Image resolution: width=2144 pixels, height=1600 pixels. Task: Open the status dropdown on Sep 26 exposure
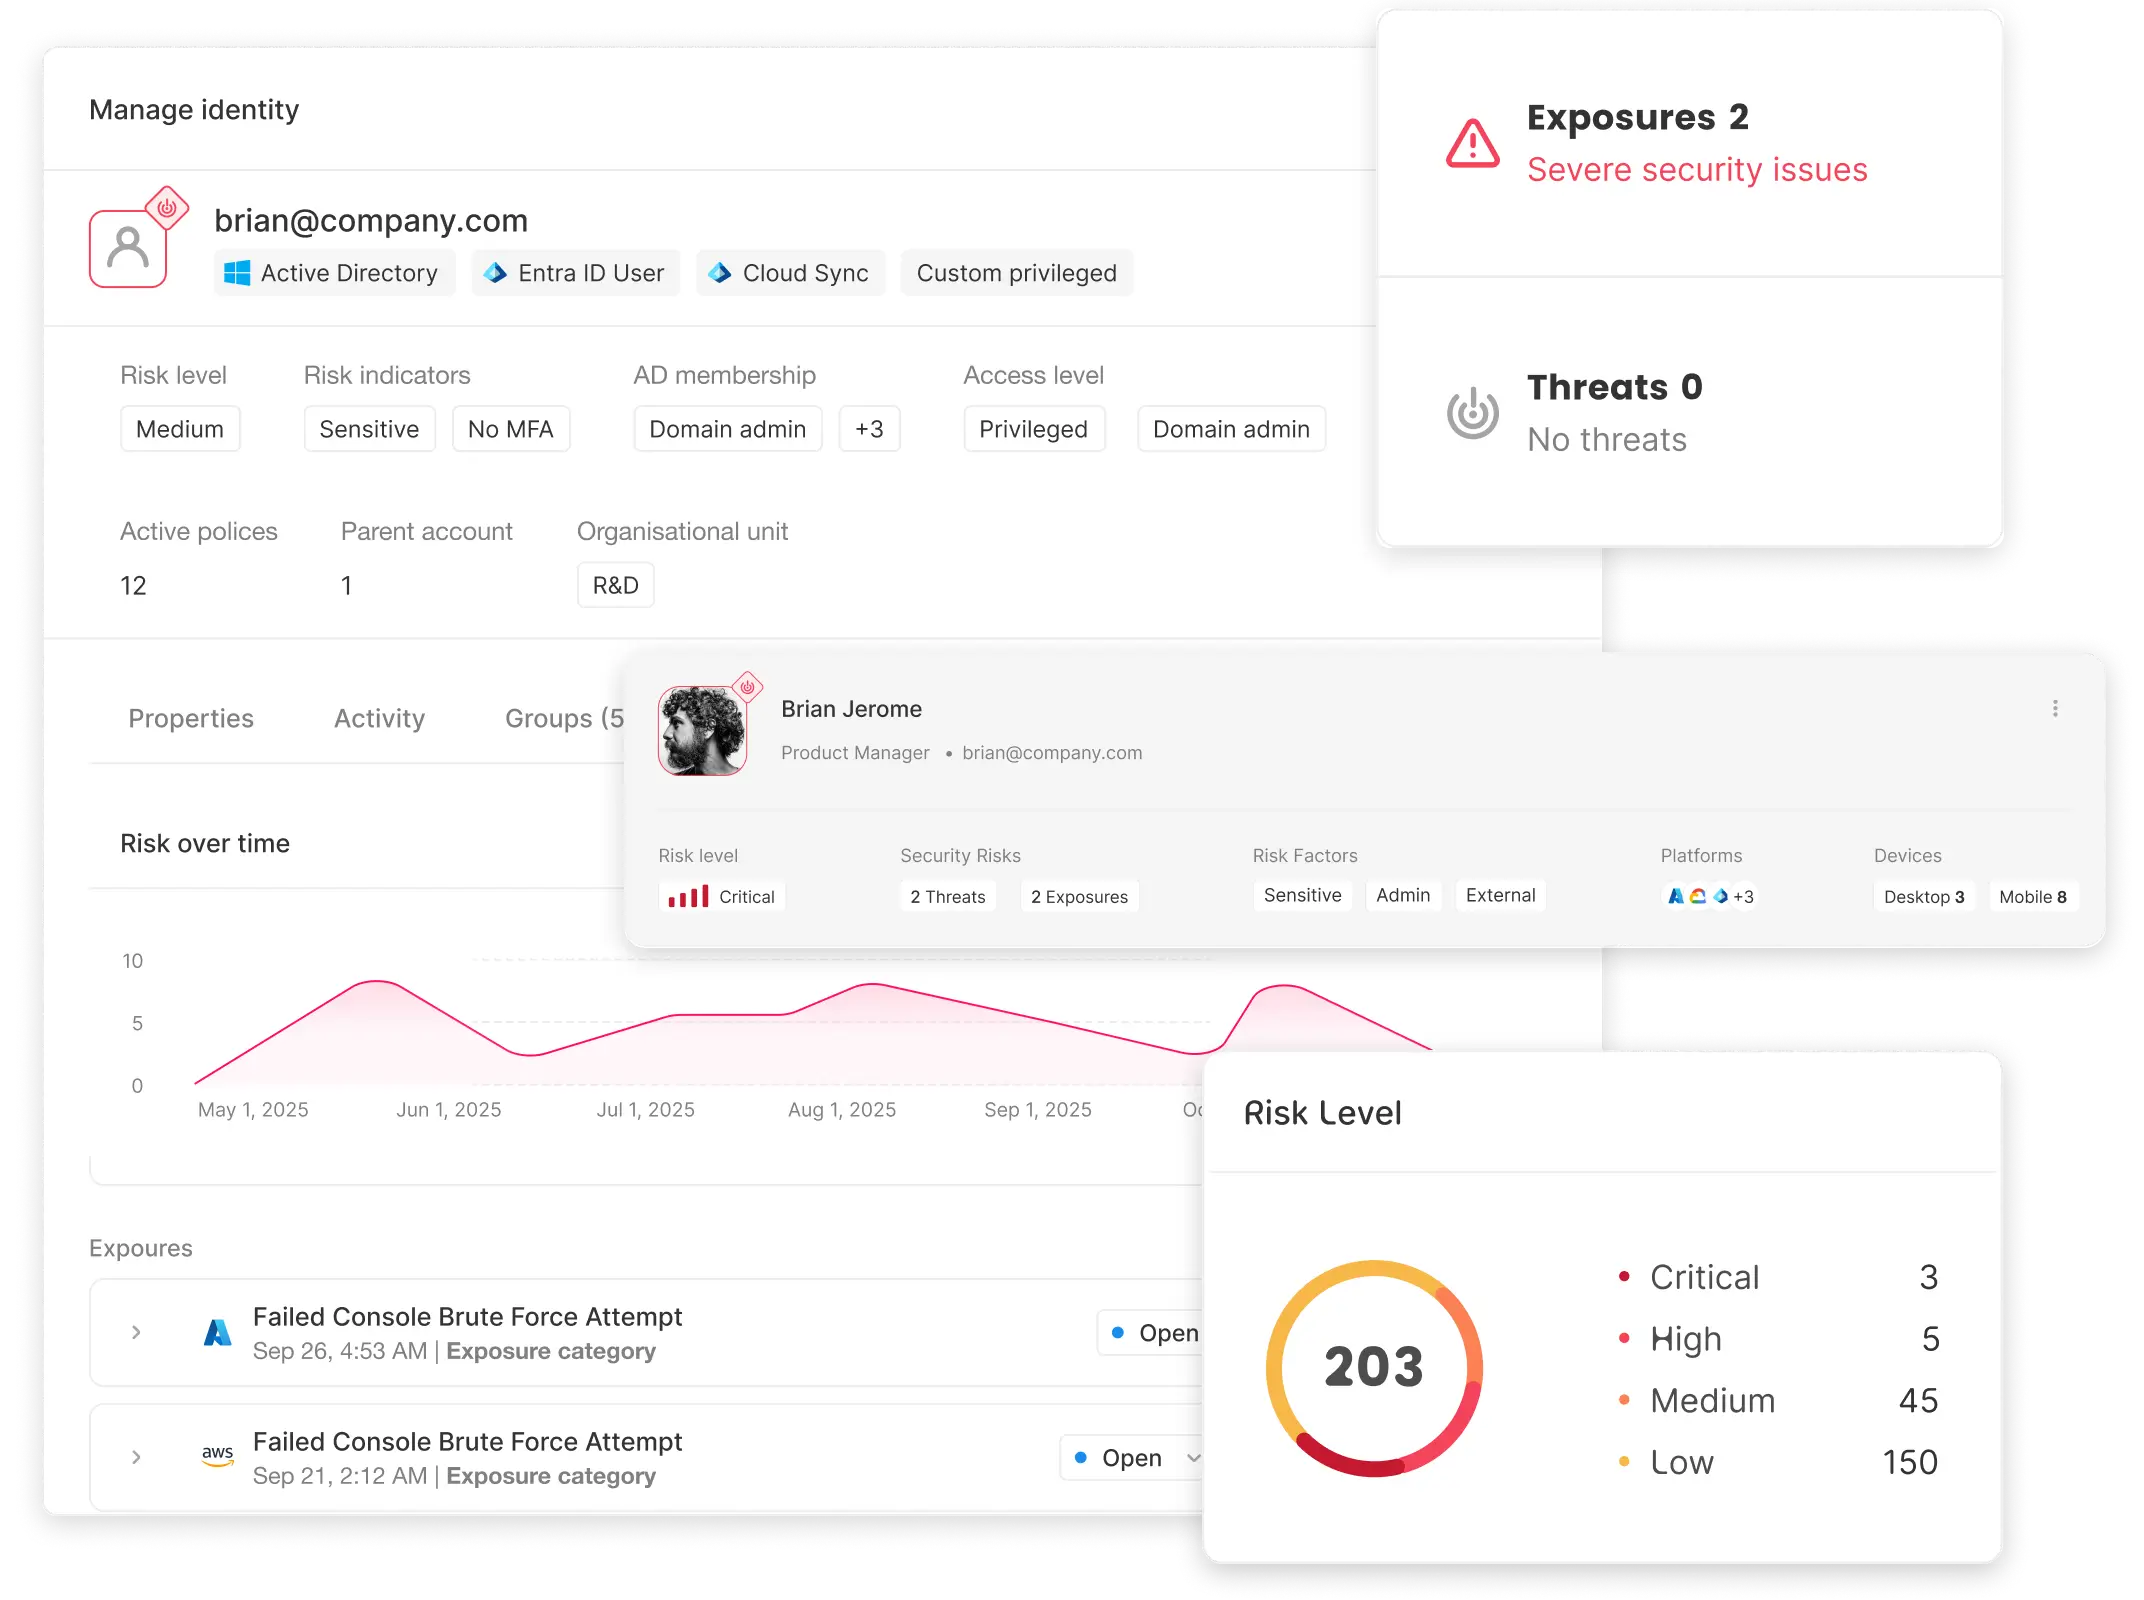tap(1152, 1333)
